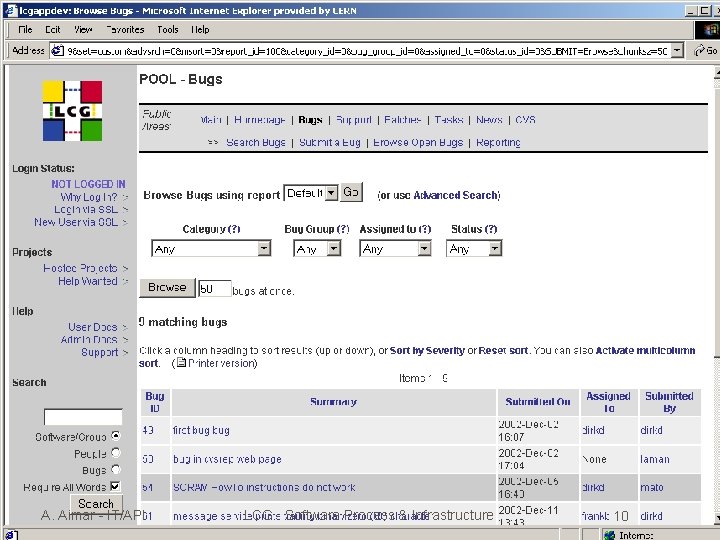Image resolution: width=720 pixels, height=540 pixels.
Task: Open the Admin Docs link
Action: (89, 339)
